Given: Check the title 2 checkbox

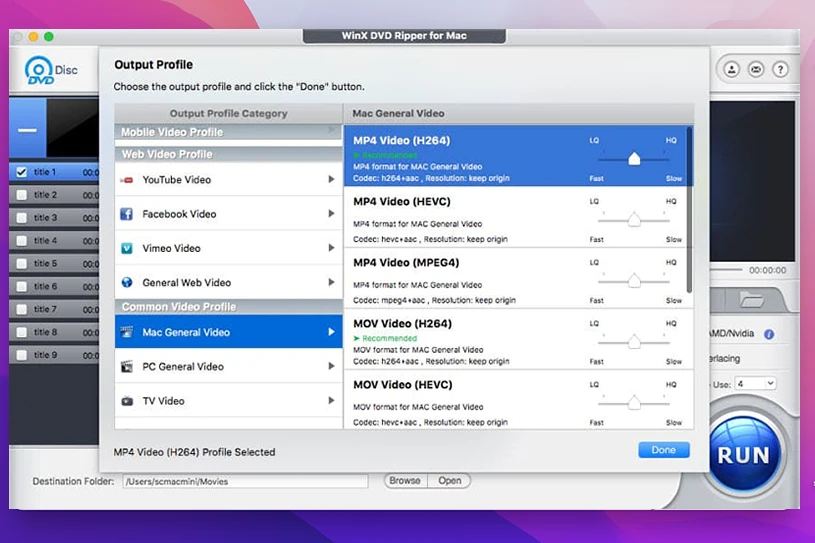Looking at the screenshot, I should (21, 195).
